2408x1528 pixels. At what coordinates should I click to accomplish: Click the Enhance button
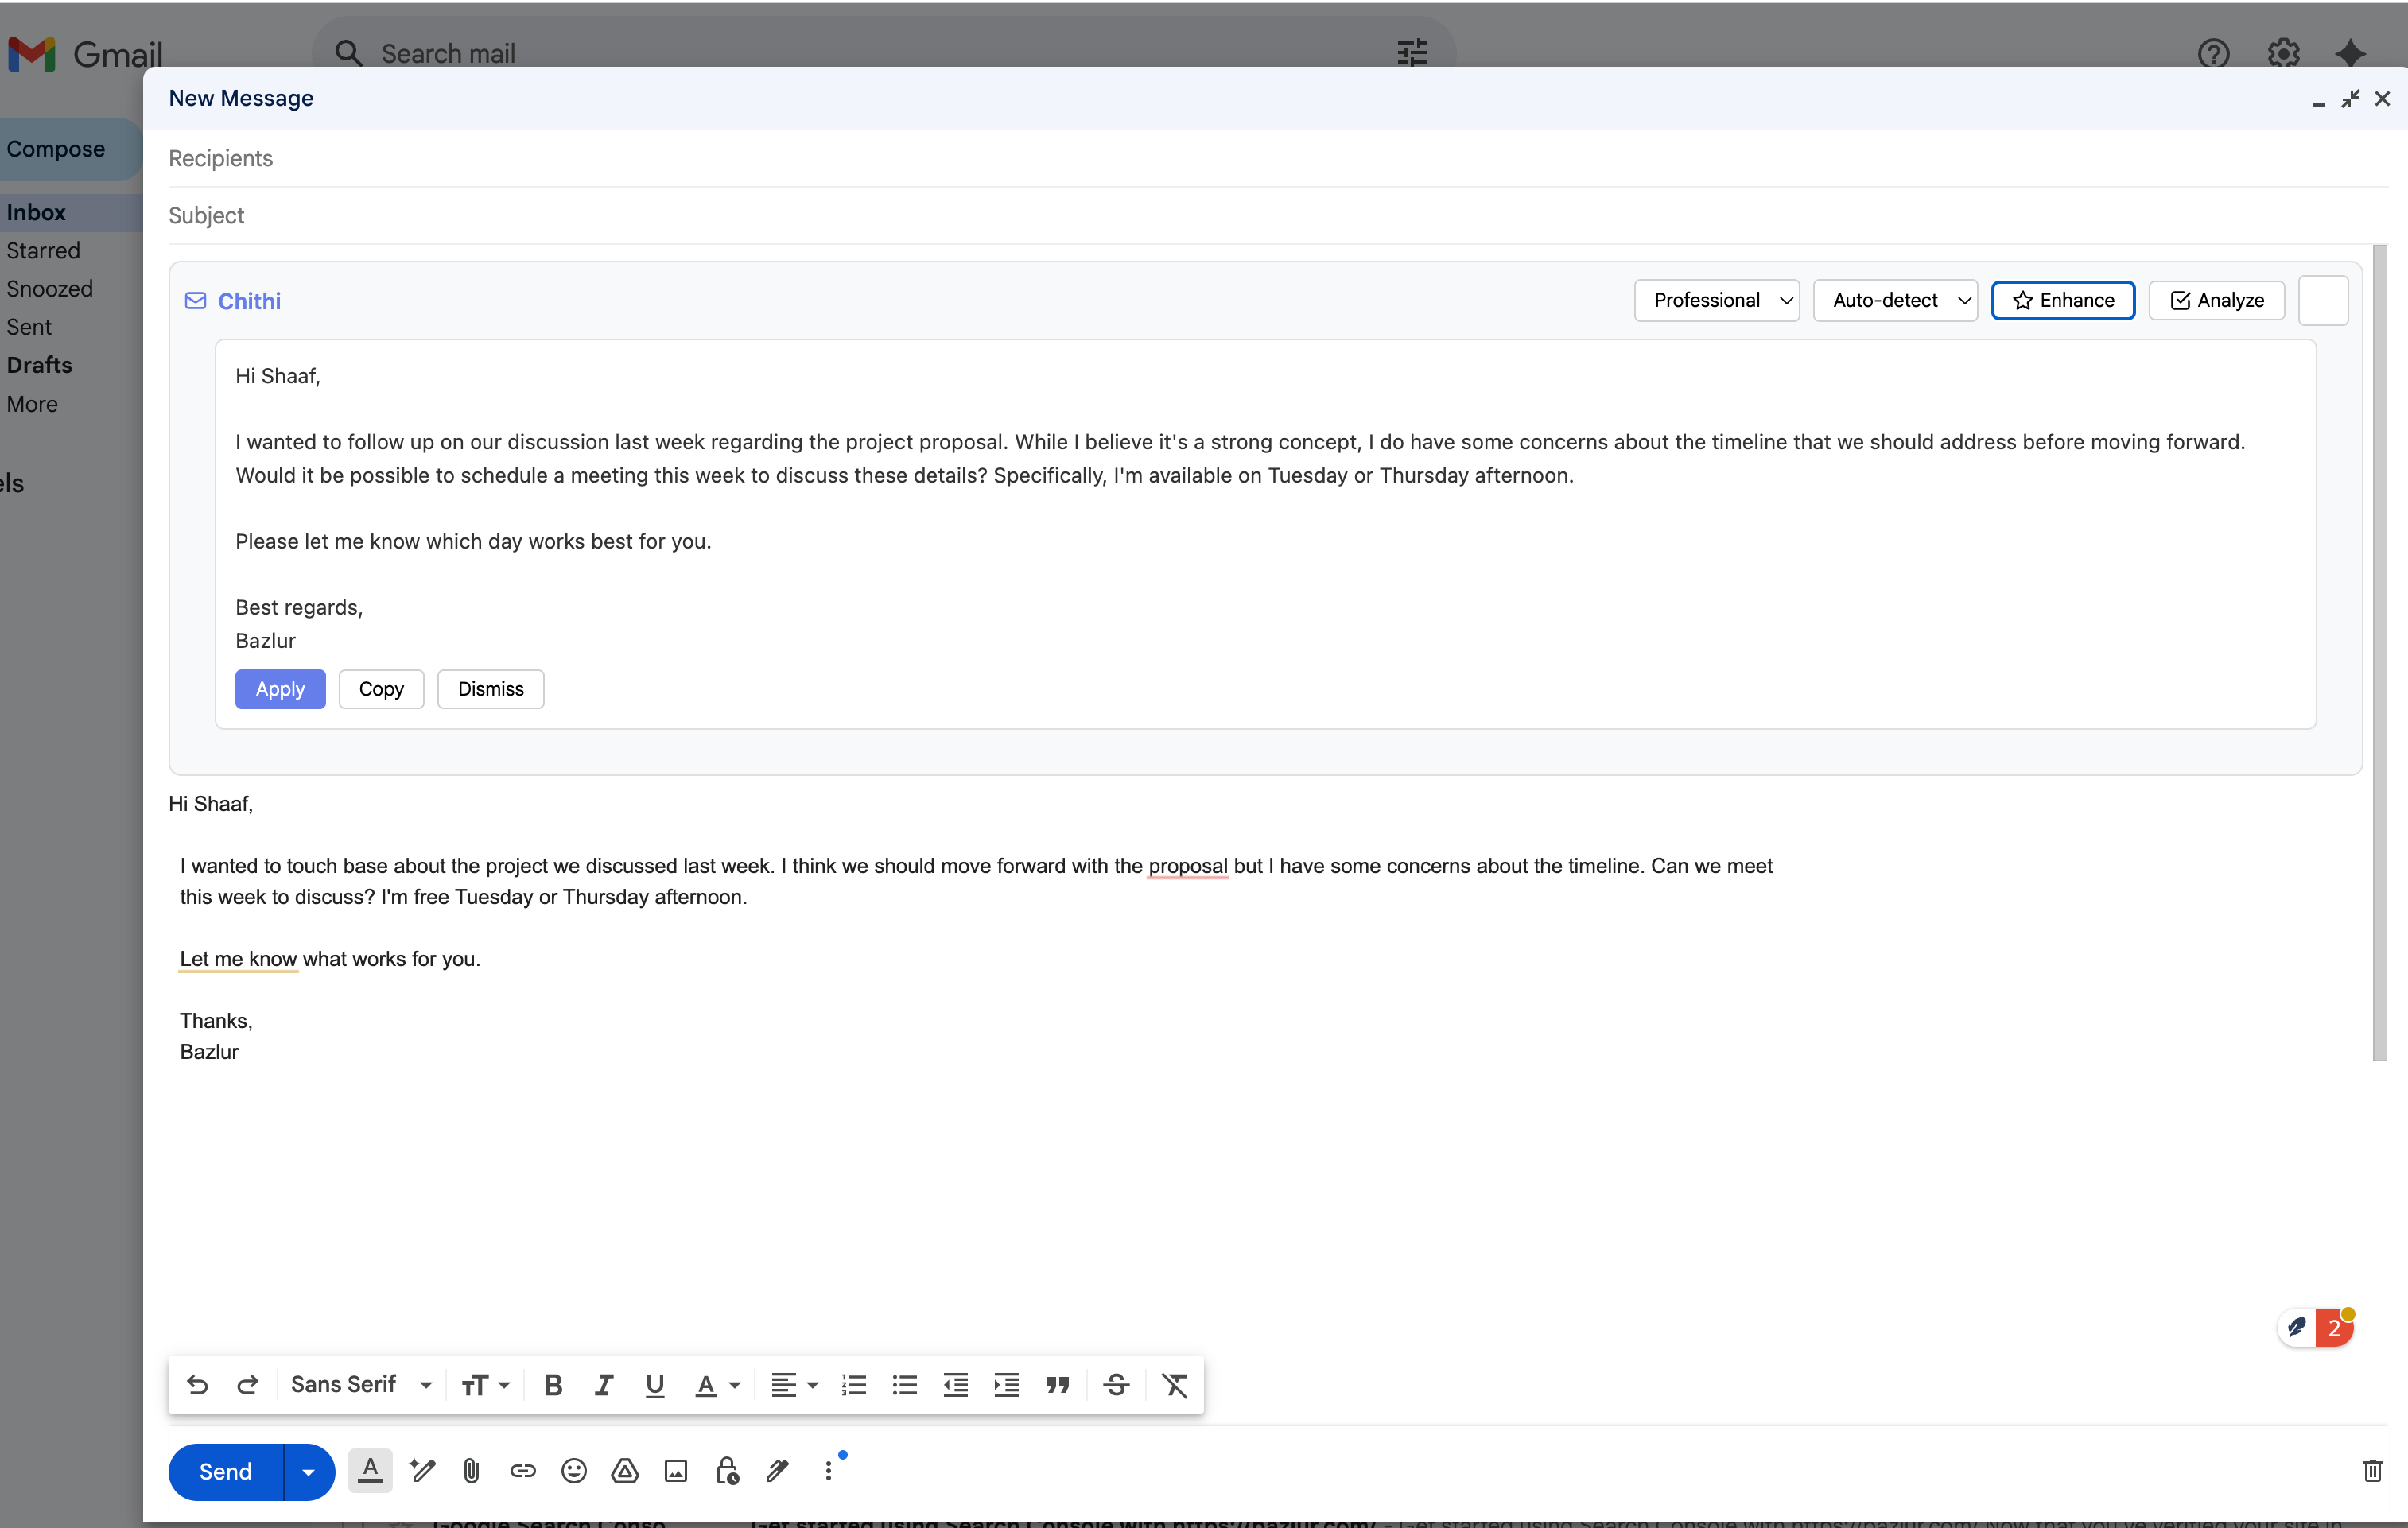point(2062,300)
